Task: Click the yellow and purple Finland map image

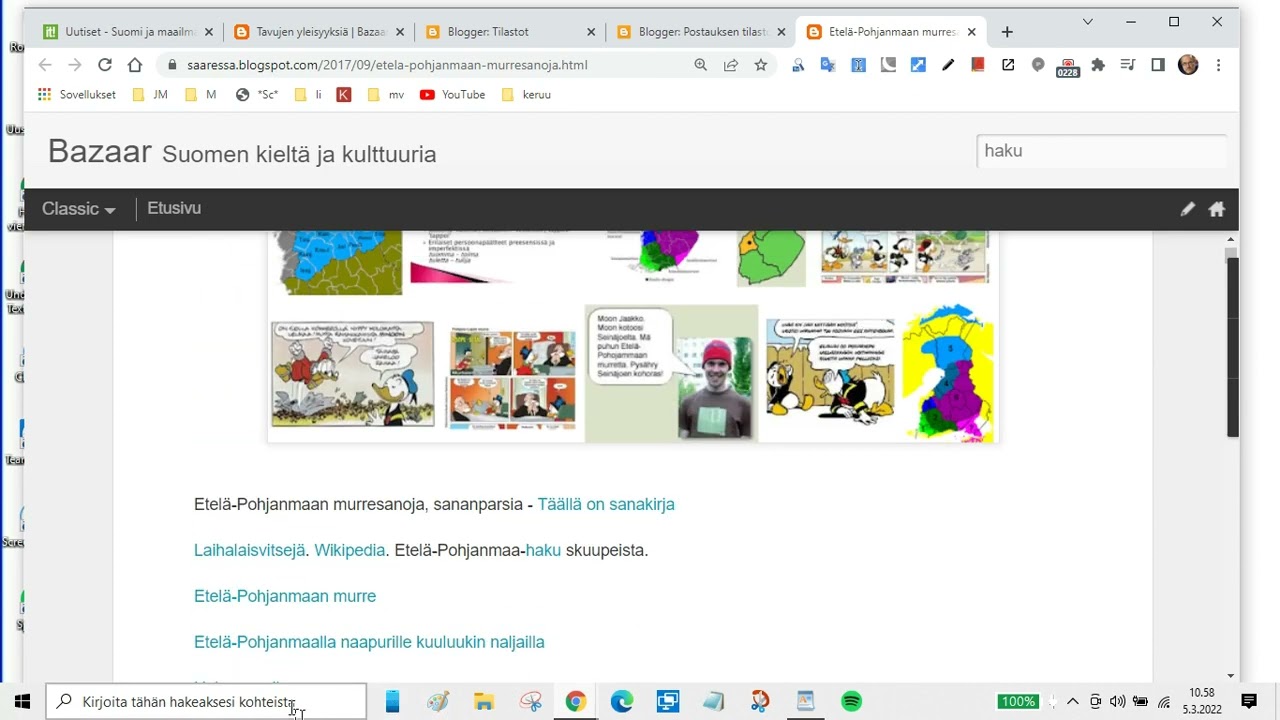Action: tap(948, 373)
